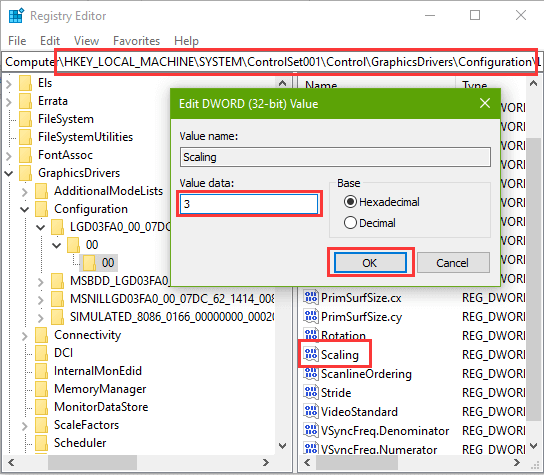Image resolution: width=544 pixels, height=475 pixels.
Task: Collapse the Configuration tree node
Action: click(25, 210)
